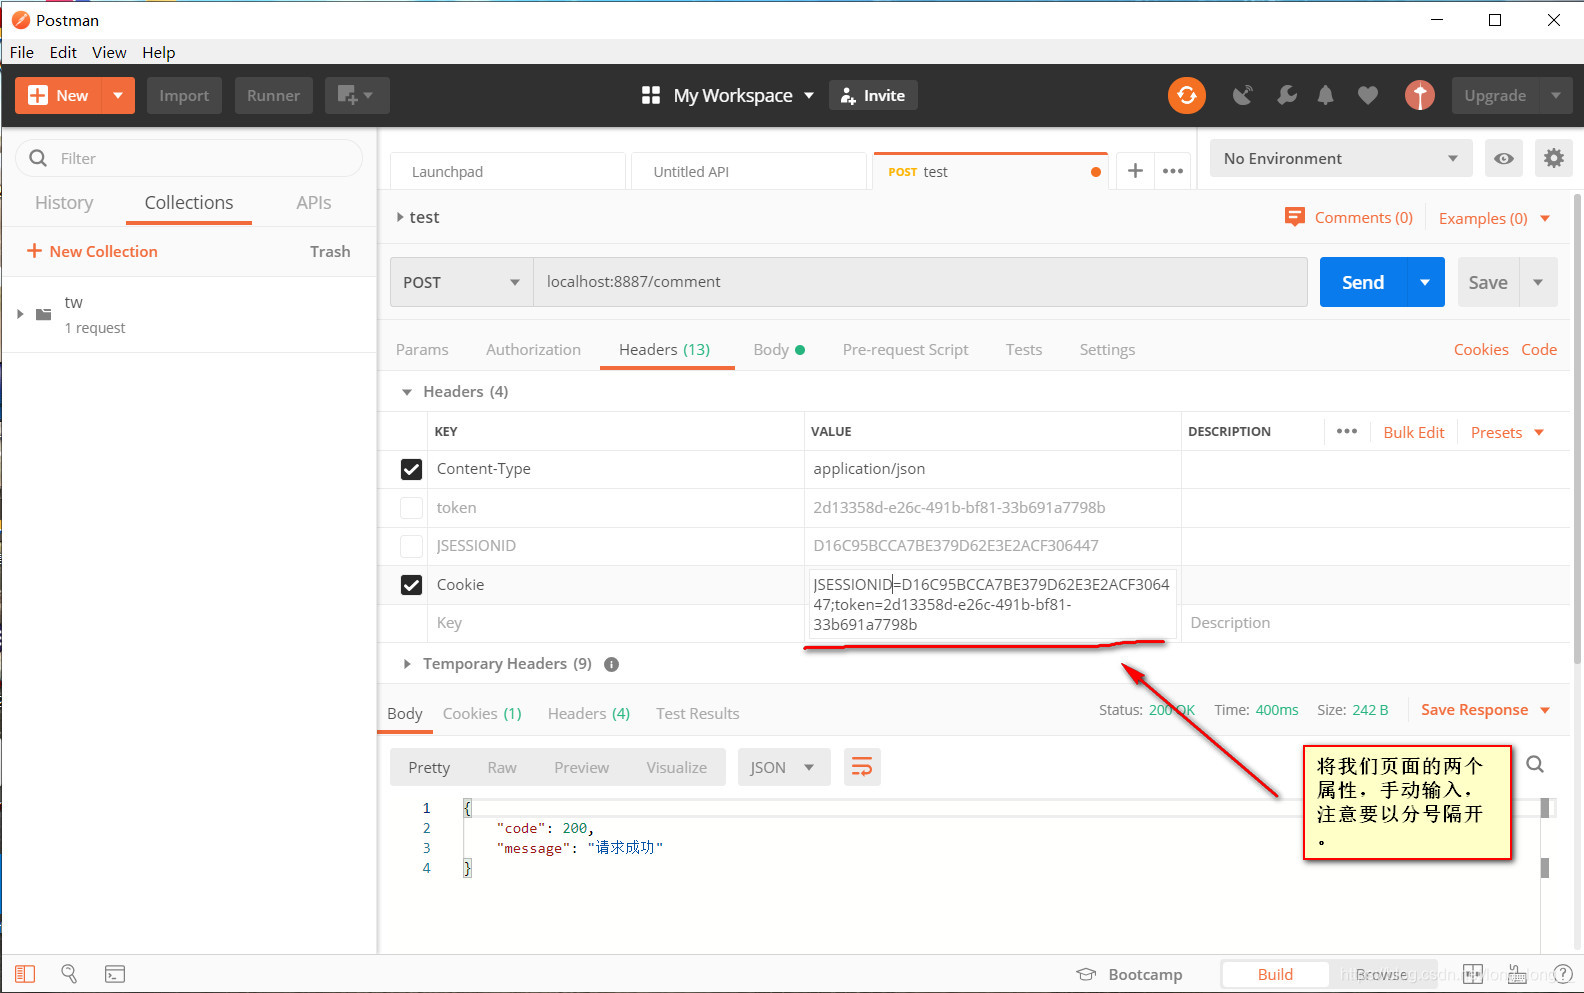
Task: Click the request URL input field
Action: click(x=920, y=282)
